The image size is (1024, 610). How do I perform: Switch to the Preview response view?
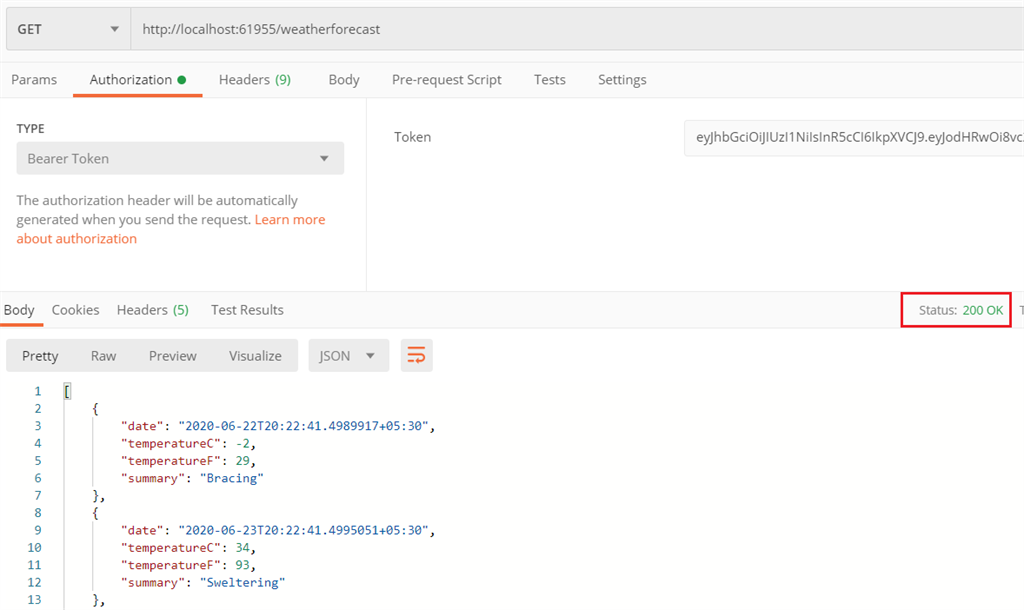[172, 355]
